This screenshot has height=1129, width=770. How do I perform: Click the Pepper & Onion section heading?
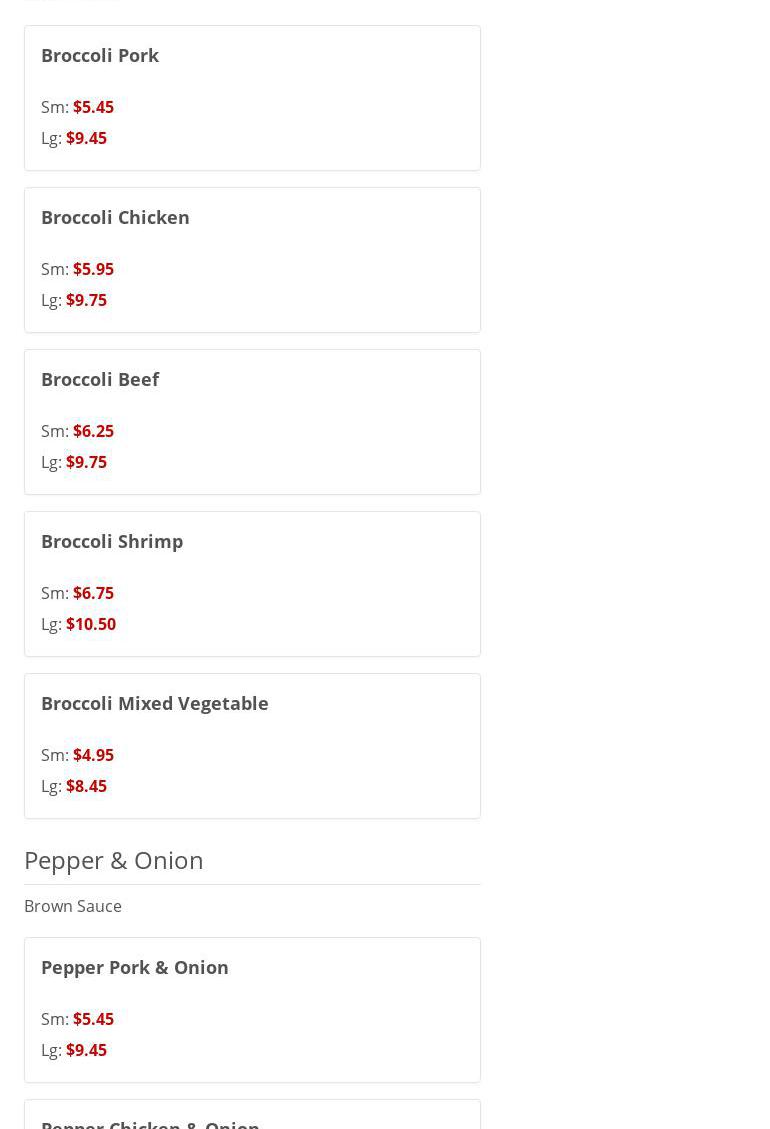114,860
